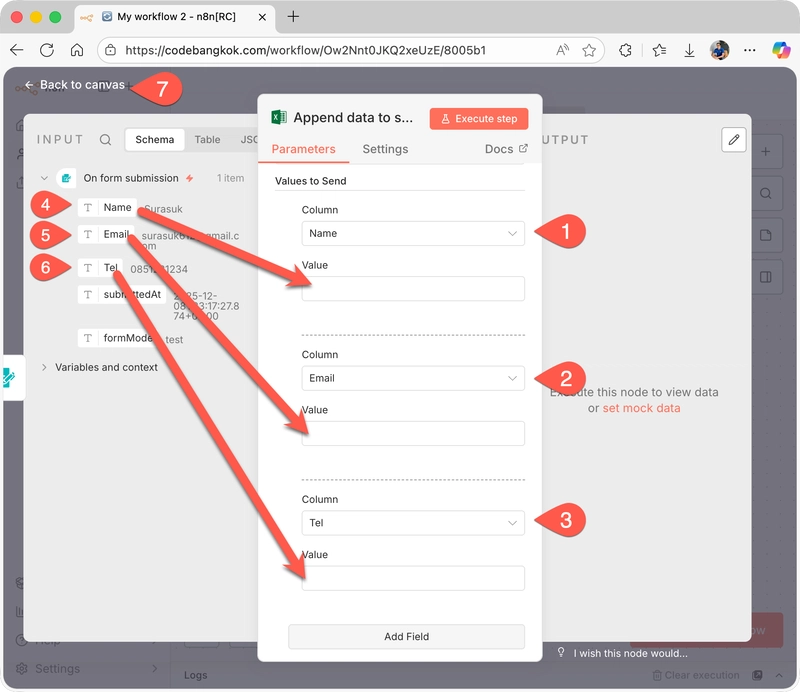Open the Column dropdown showing Email
800x692 pixels.
click(x=412, y=378)
